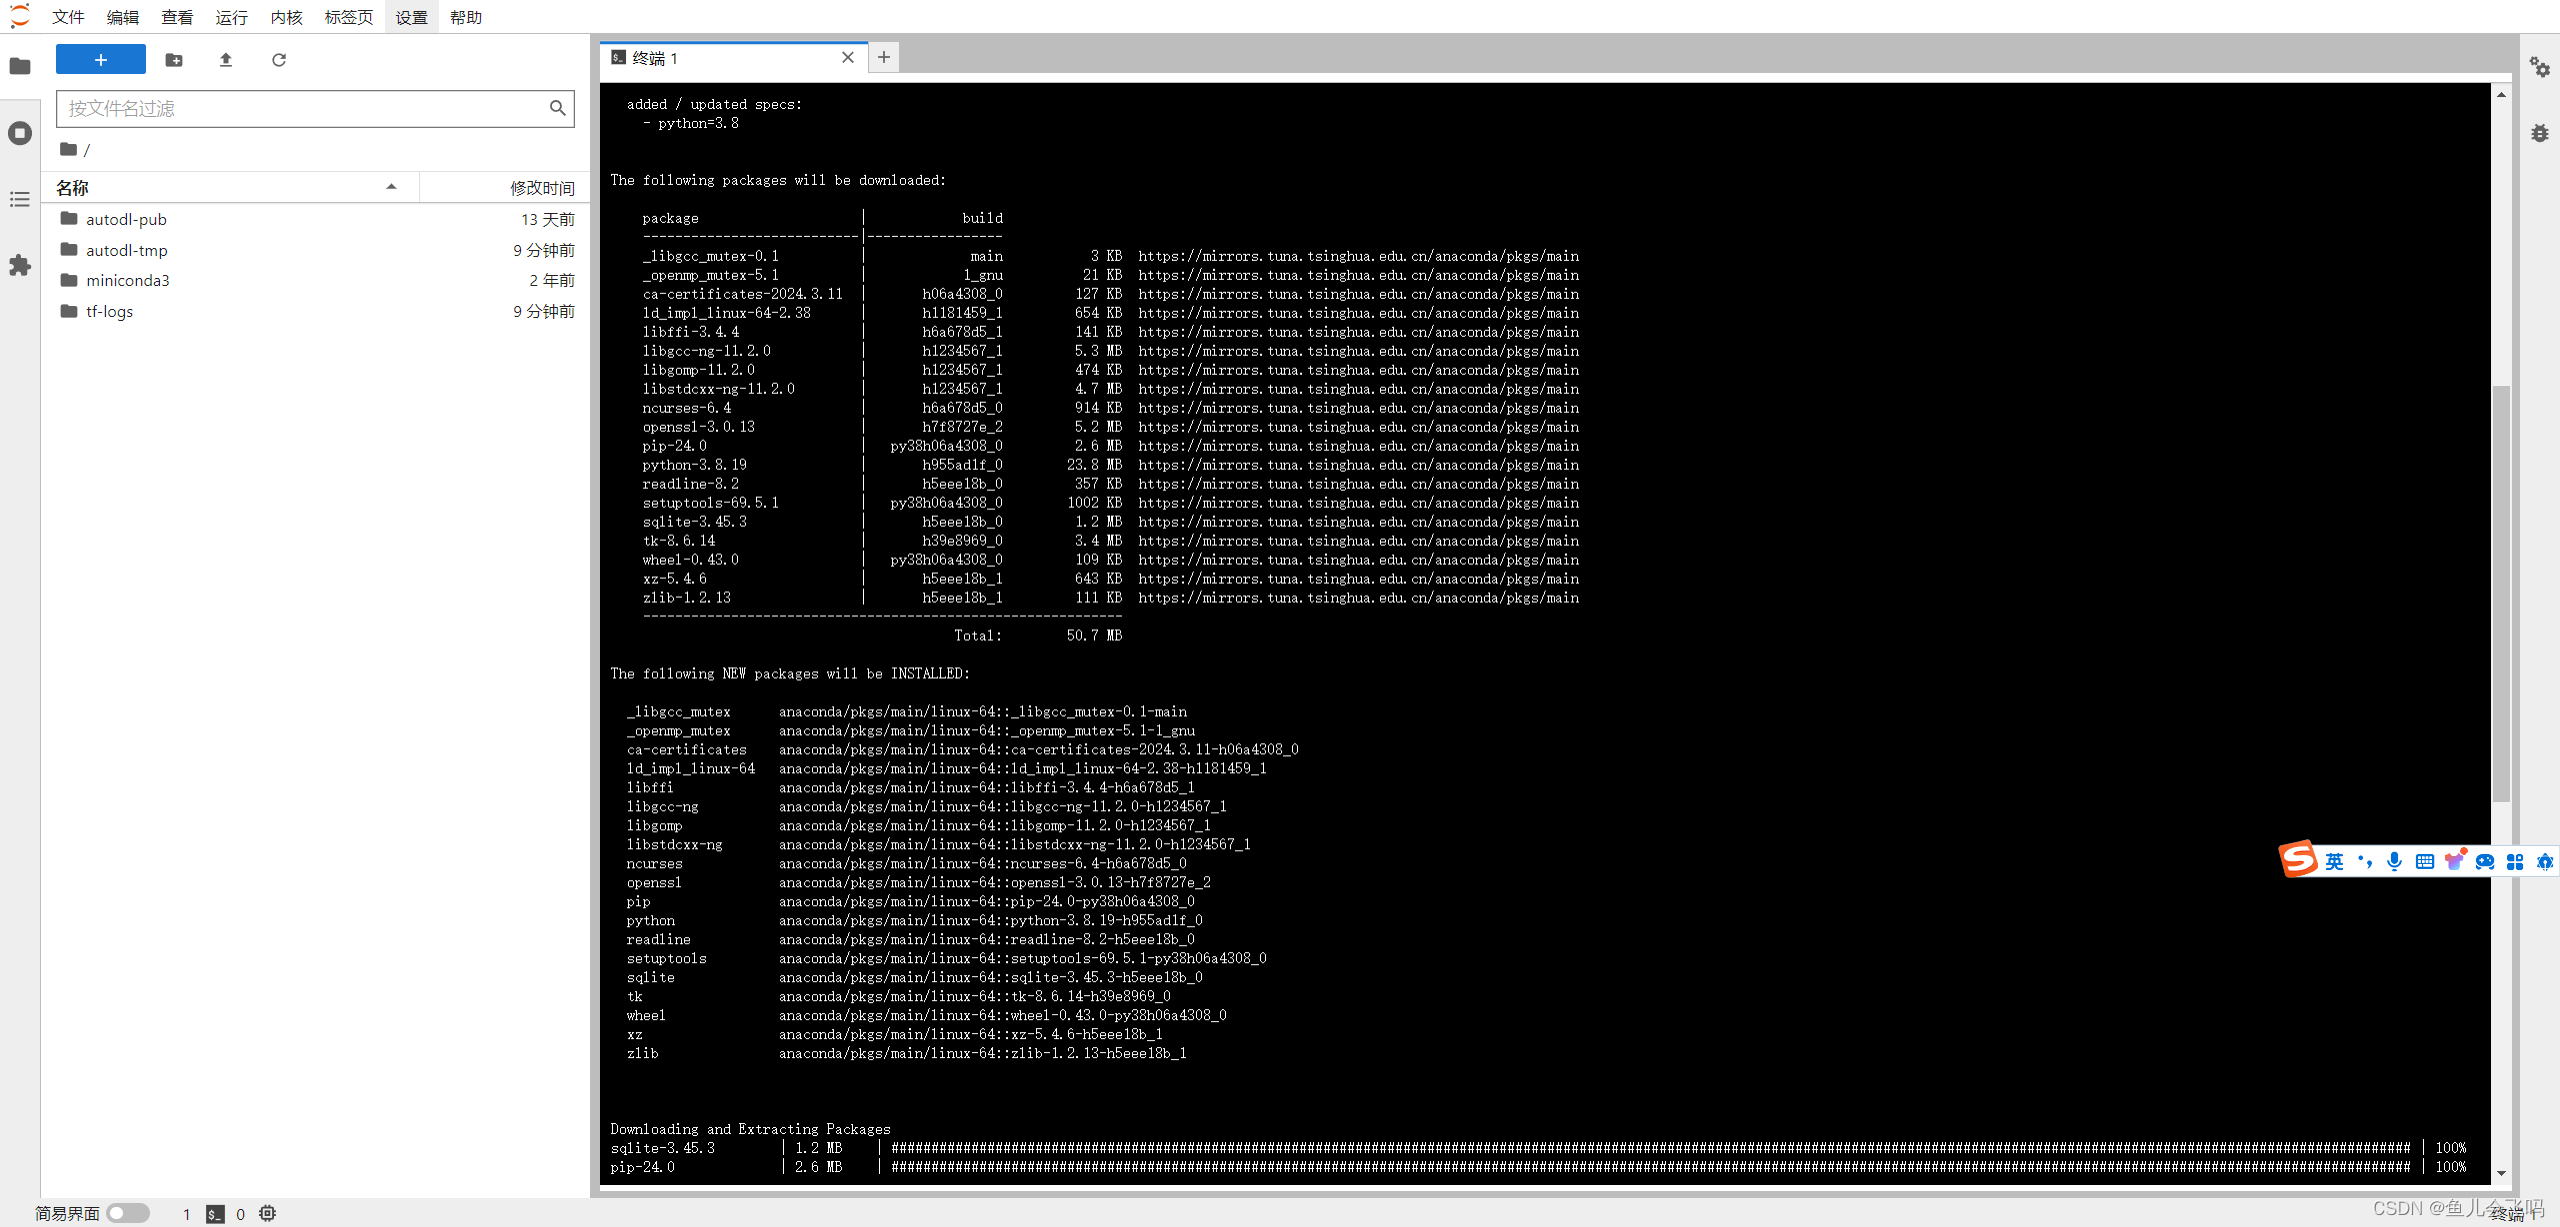Screen dimensions: 2560x1227
Task: Switch Sogou input language by clicking 英
Action: click(2333, 861)
